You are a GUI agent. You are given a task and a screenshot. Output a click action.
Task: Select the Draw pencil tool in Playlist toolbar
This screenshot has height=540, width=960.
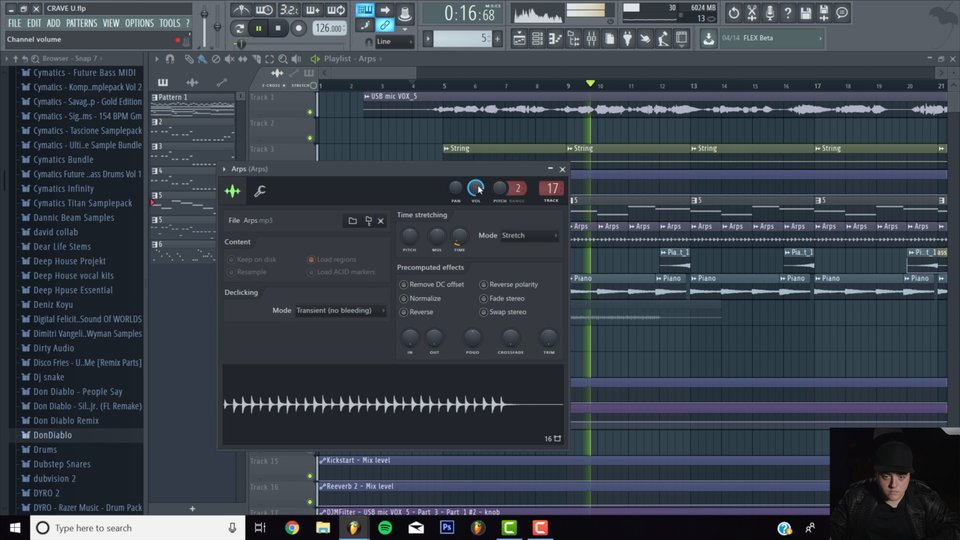(x=189, y=59)
